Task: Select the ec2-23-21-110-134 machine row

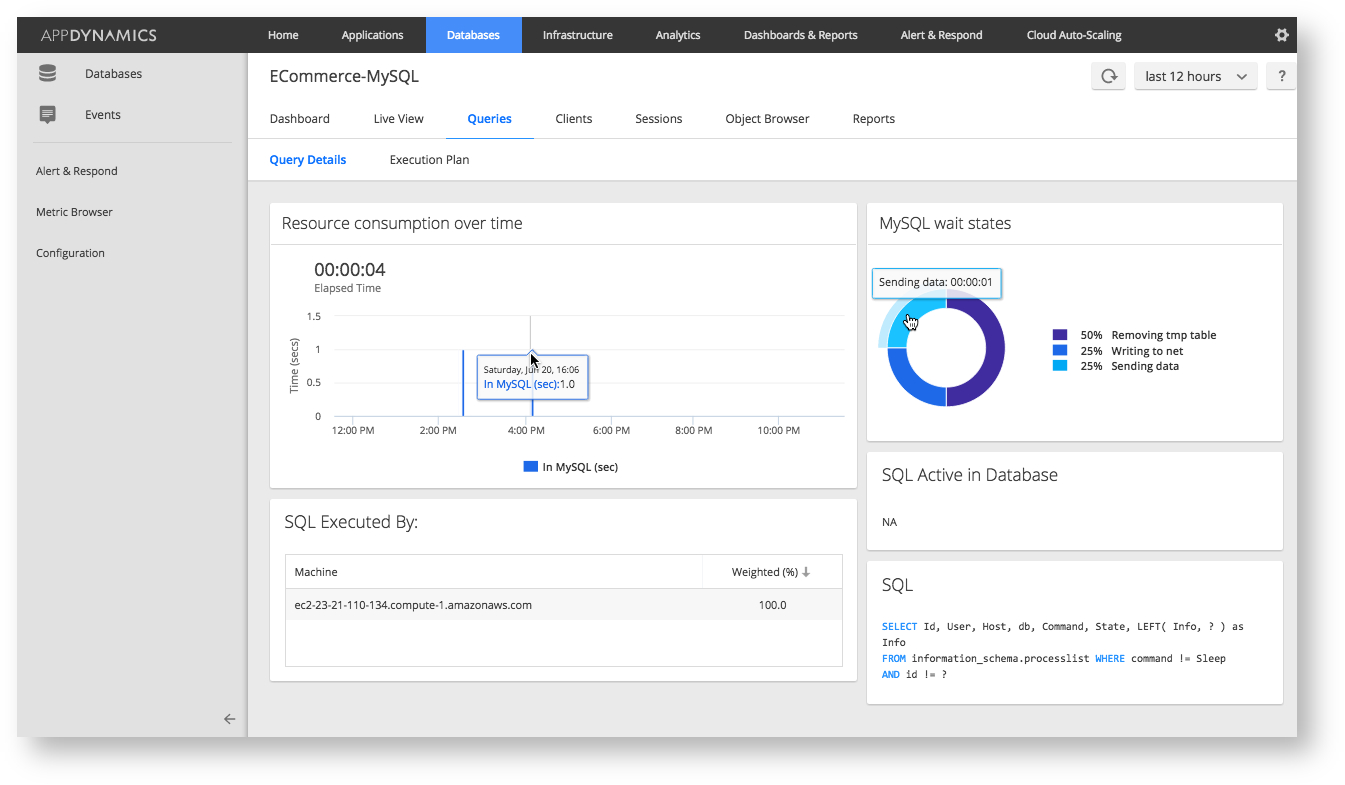Action: pyautogui.click(x=564, y=605)
